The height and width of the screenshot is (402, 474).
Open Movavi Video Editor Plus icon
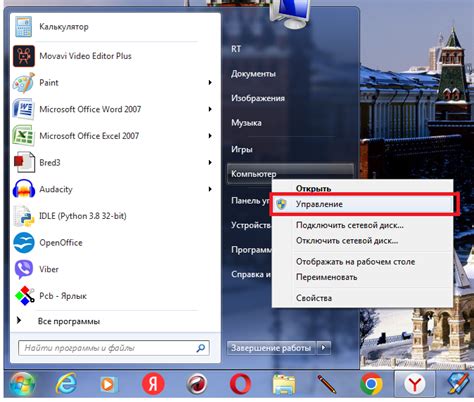pos(24,56)
